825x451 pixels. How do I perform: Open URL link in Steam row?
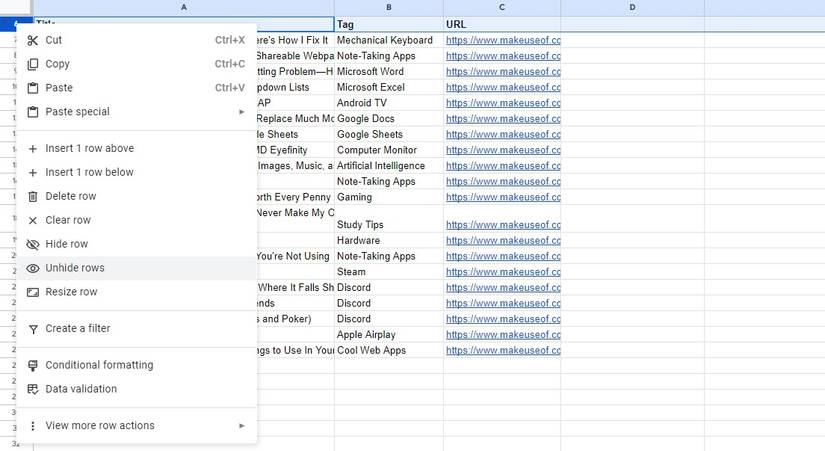coord(503,272)
